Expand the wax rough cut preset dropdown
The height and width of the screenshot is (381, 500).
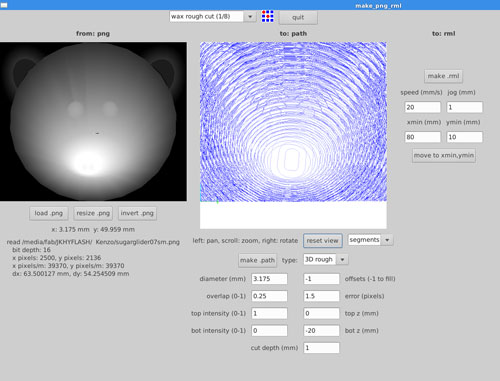point(213,16)
